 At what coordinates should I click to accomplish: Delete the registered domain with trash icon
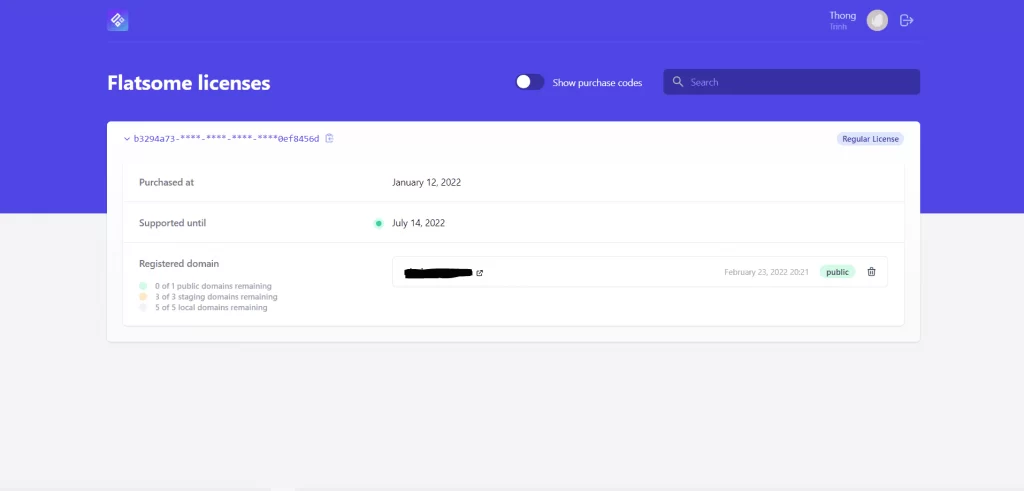click(x=871, y=272)
